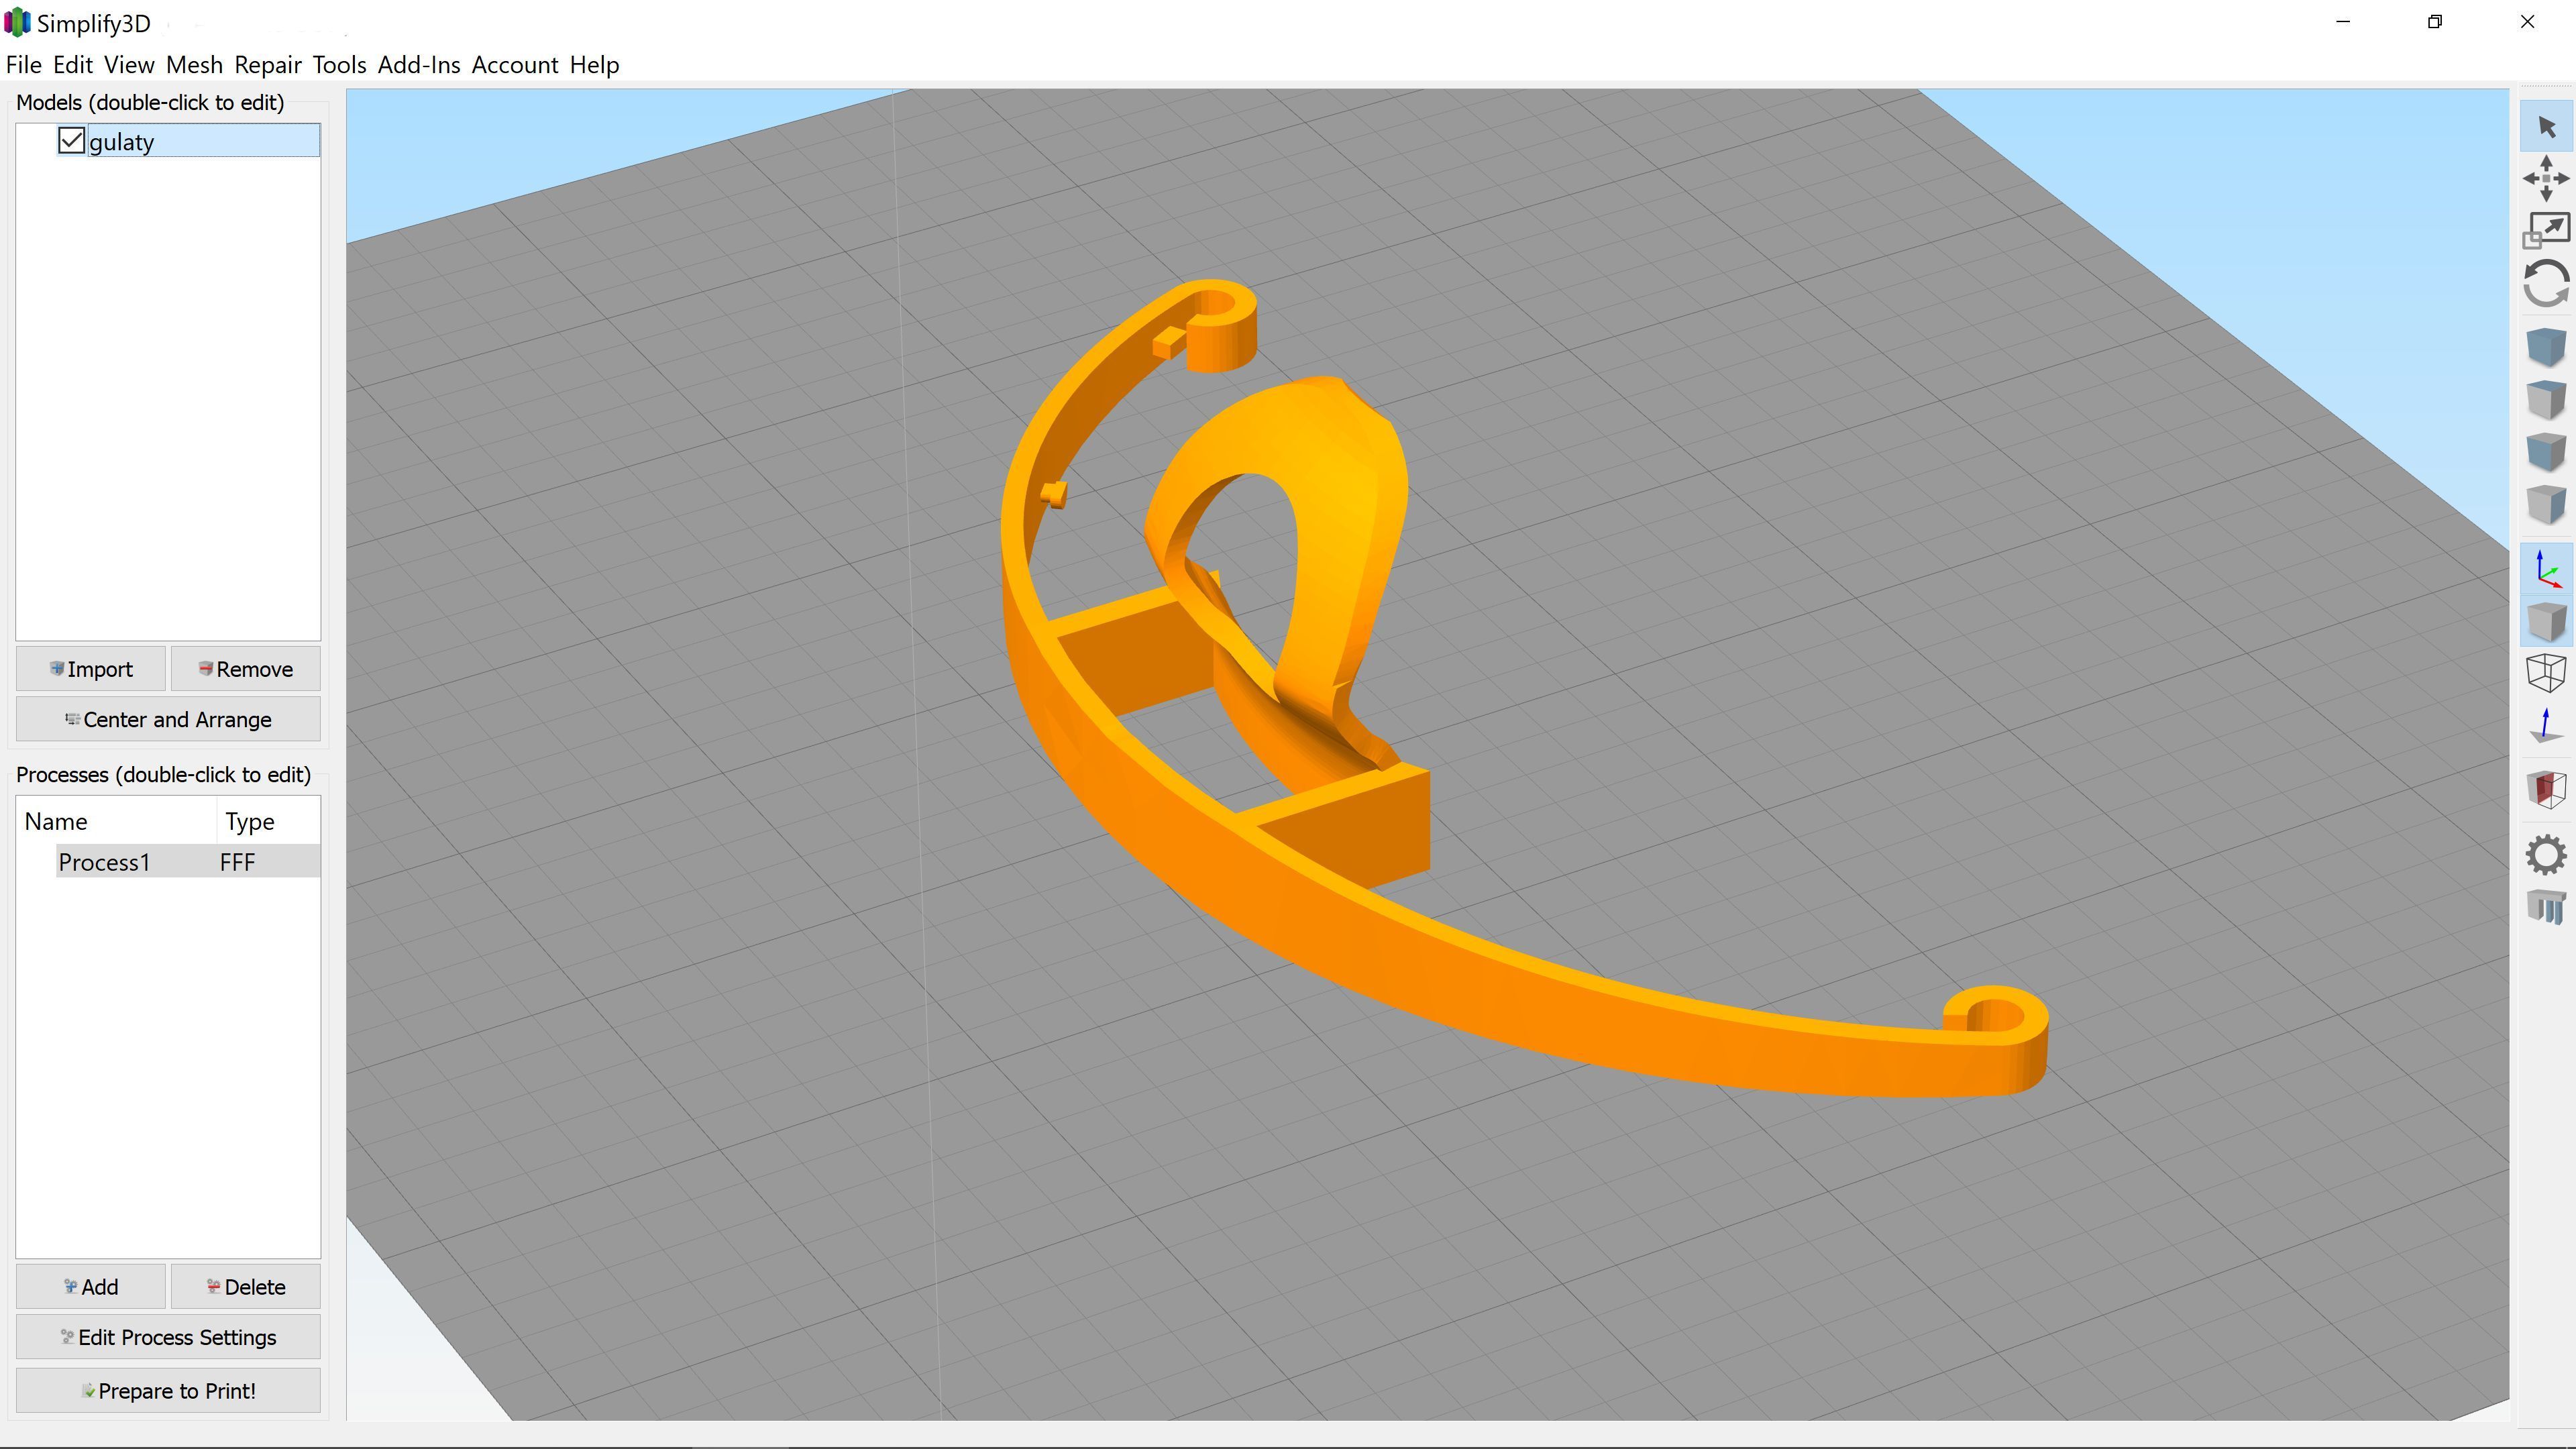This screenshot has height=1449, width=2576.
Task: Close the Simplify3D window
Action: (x=2528, y=22)
